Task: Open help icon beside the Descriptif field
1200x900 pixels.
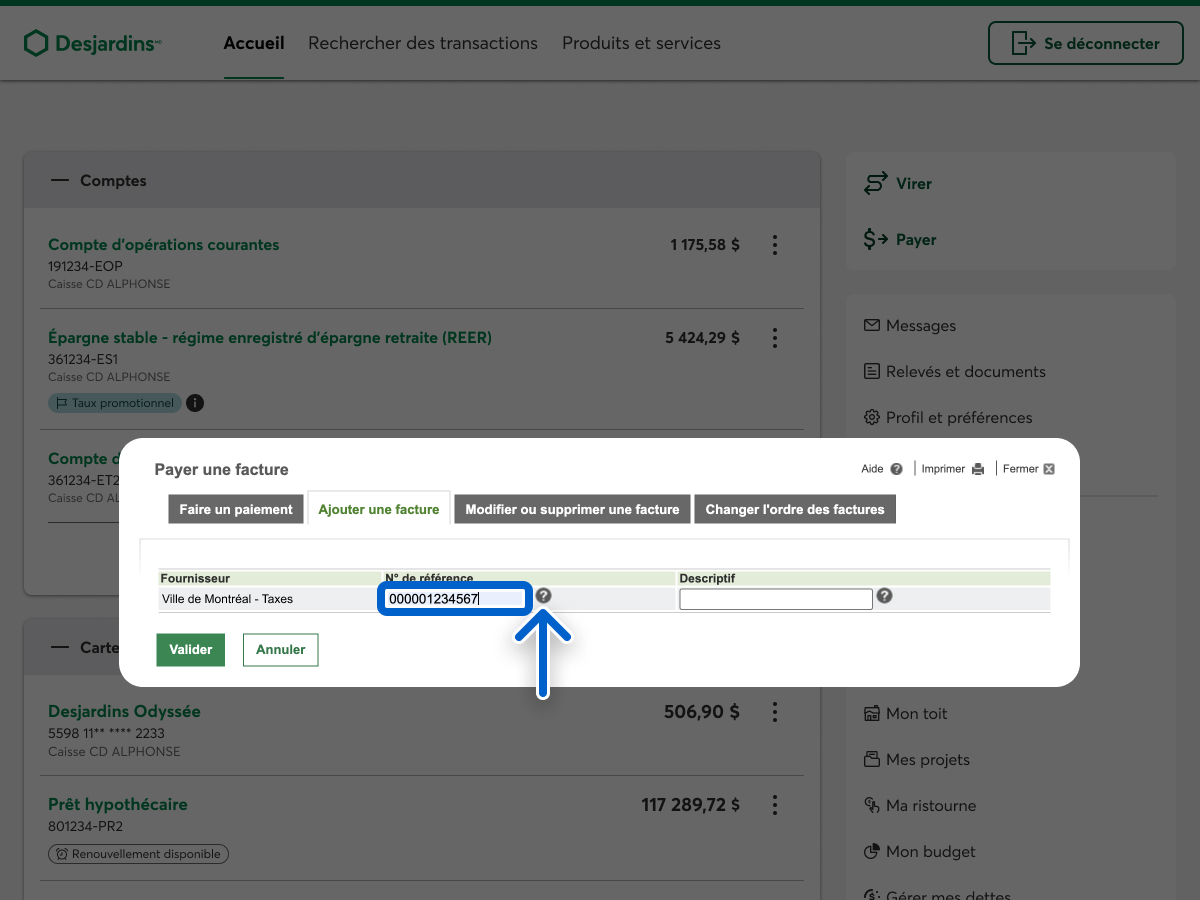Action: click(884, 596)
